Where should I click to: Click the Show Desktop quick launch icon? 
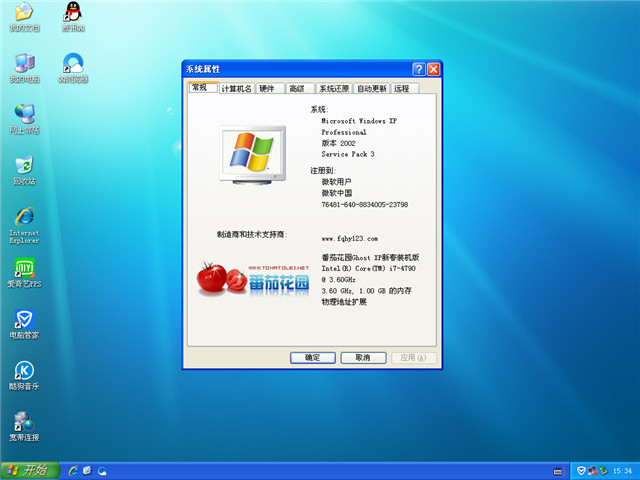87,471
